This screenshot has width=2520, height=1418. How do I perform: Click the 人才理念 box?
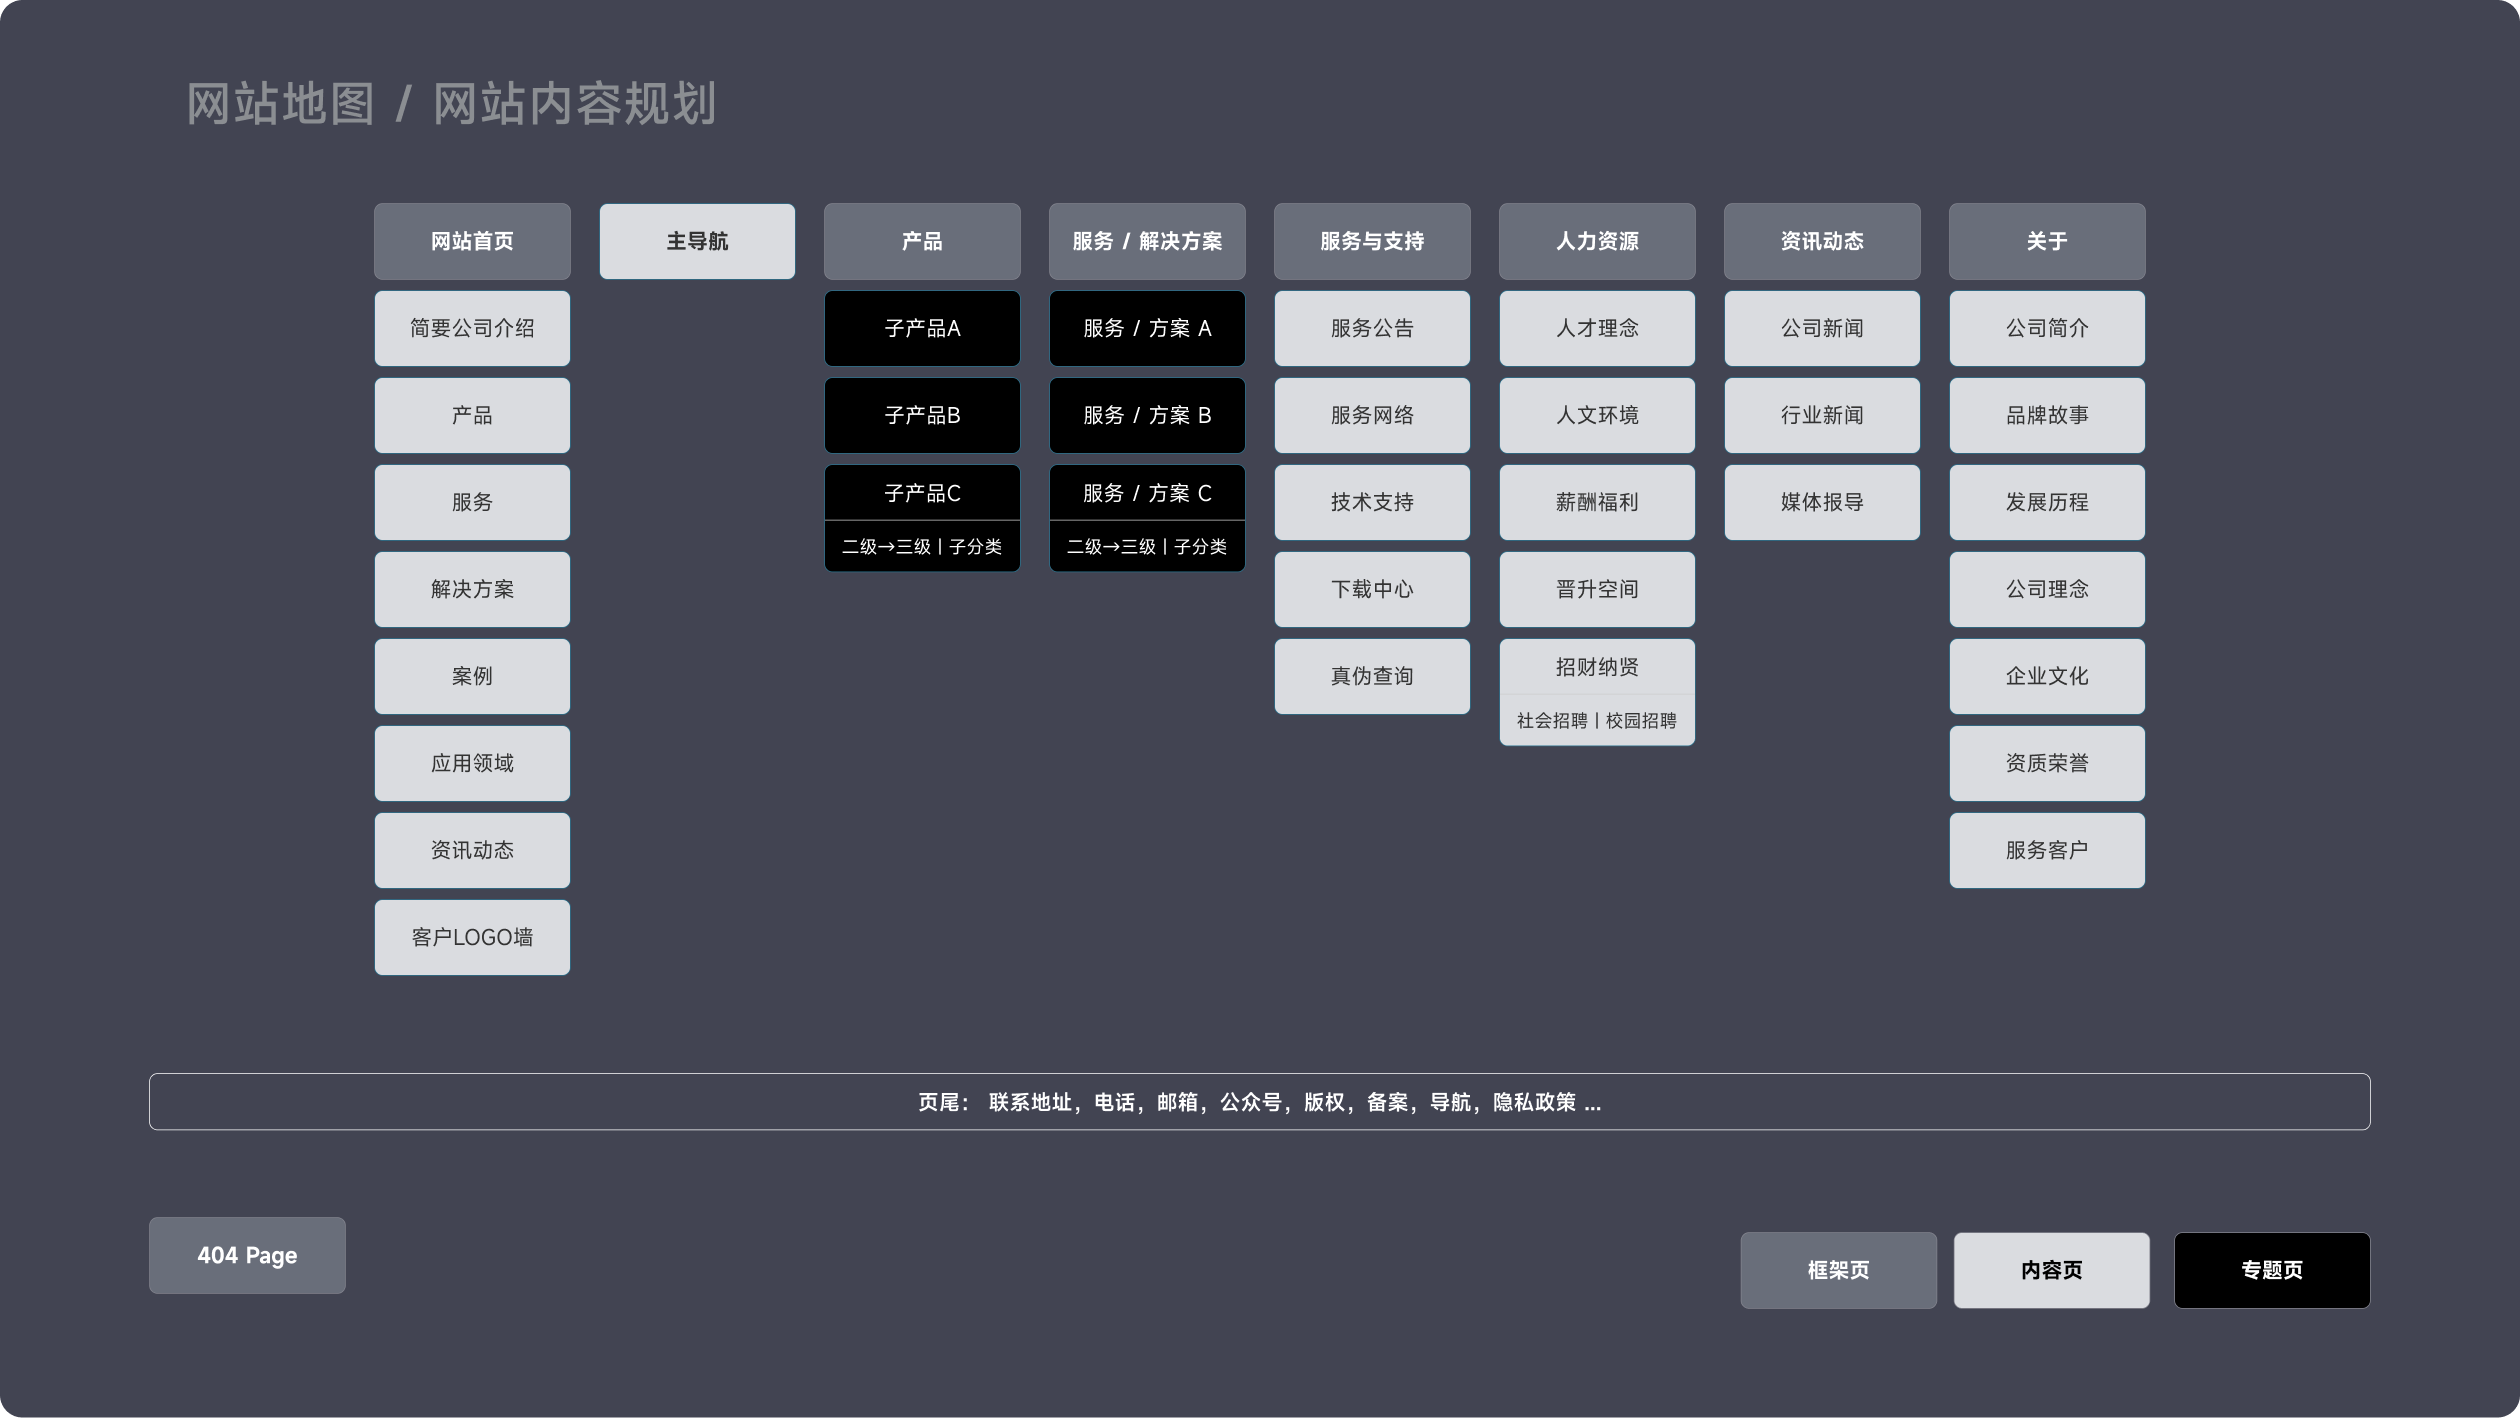tap(1596, 328)
